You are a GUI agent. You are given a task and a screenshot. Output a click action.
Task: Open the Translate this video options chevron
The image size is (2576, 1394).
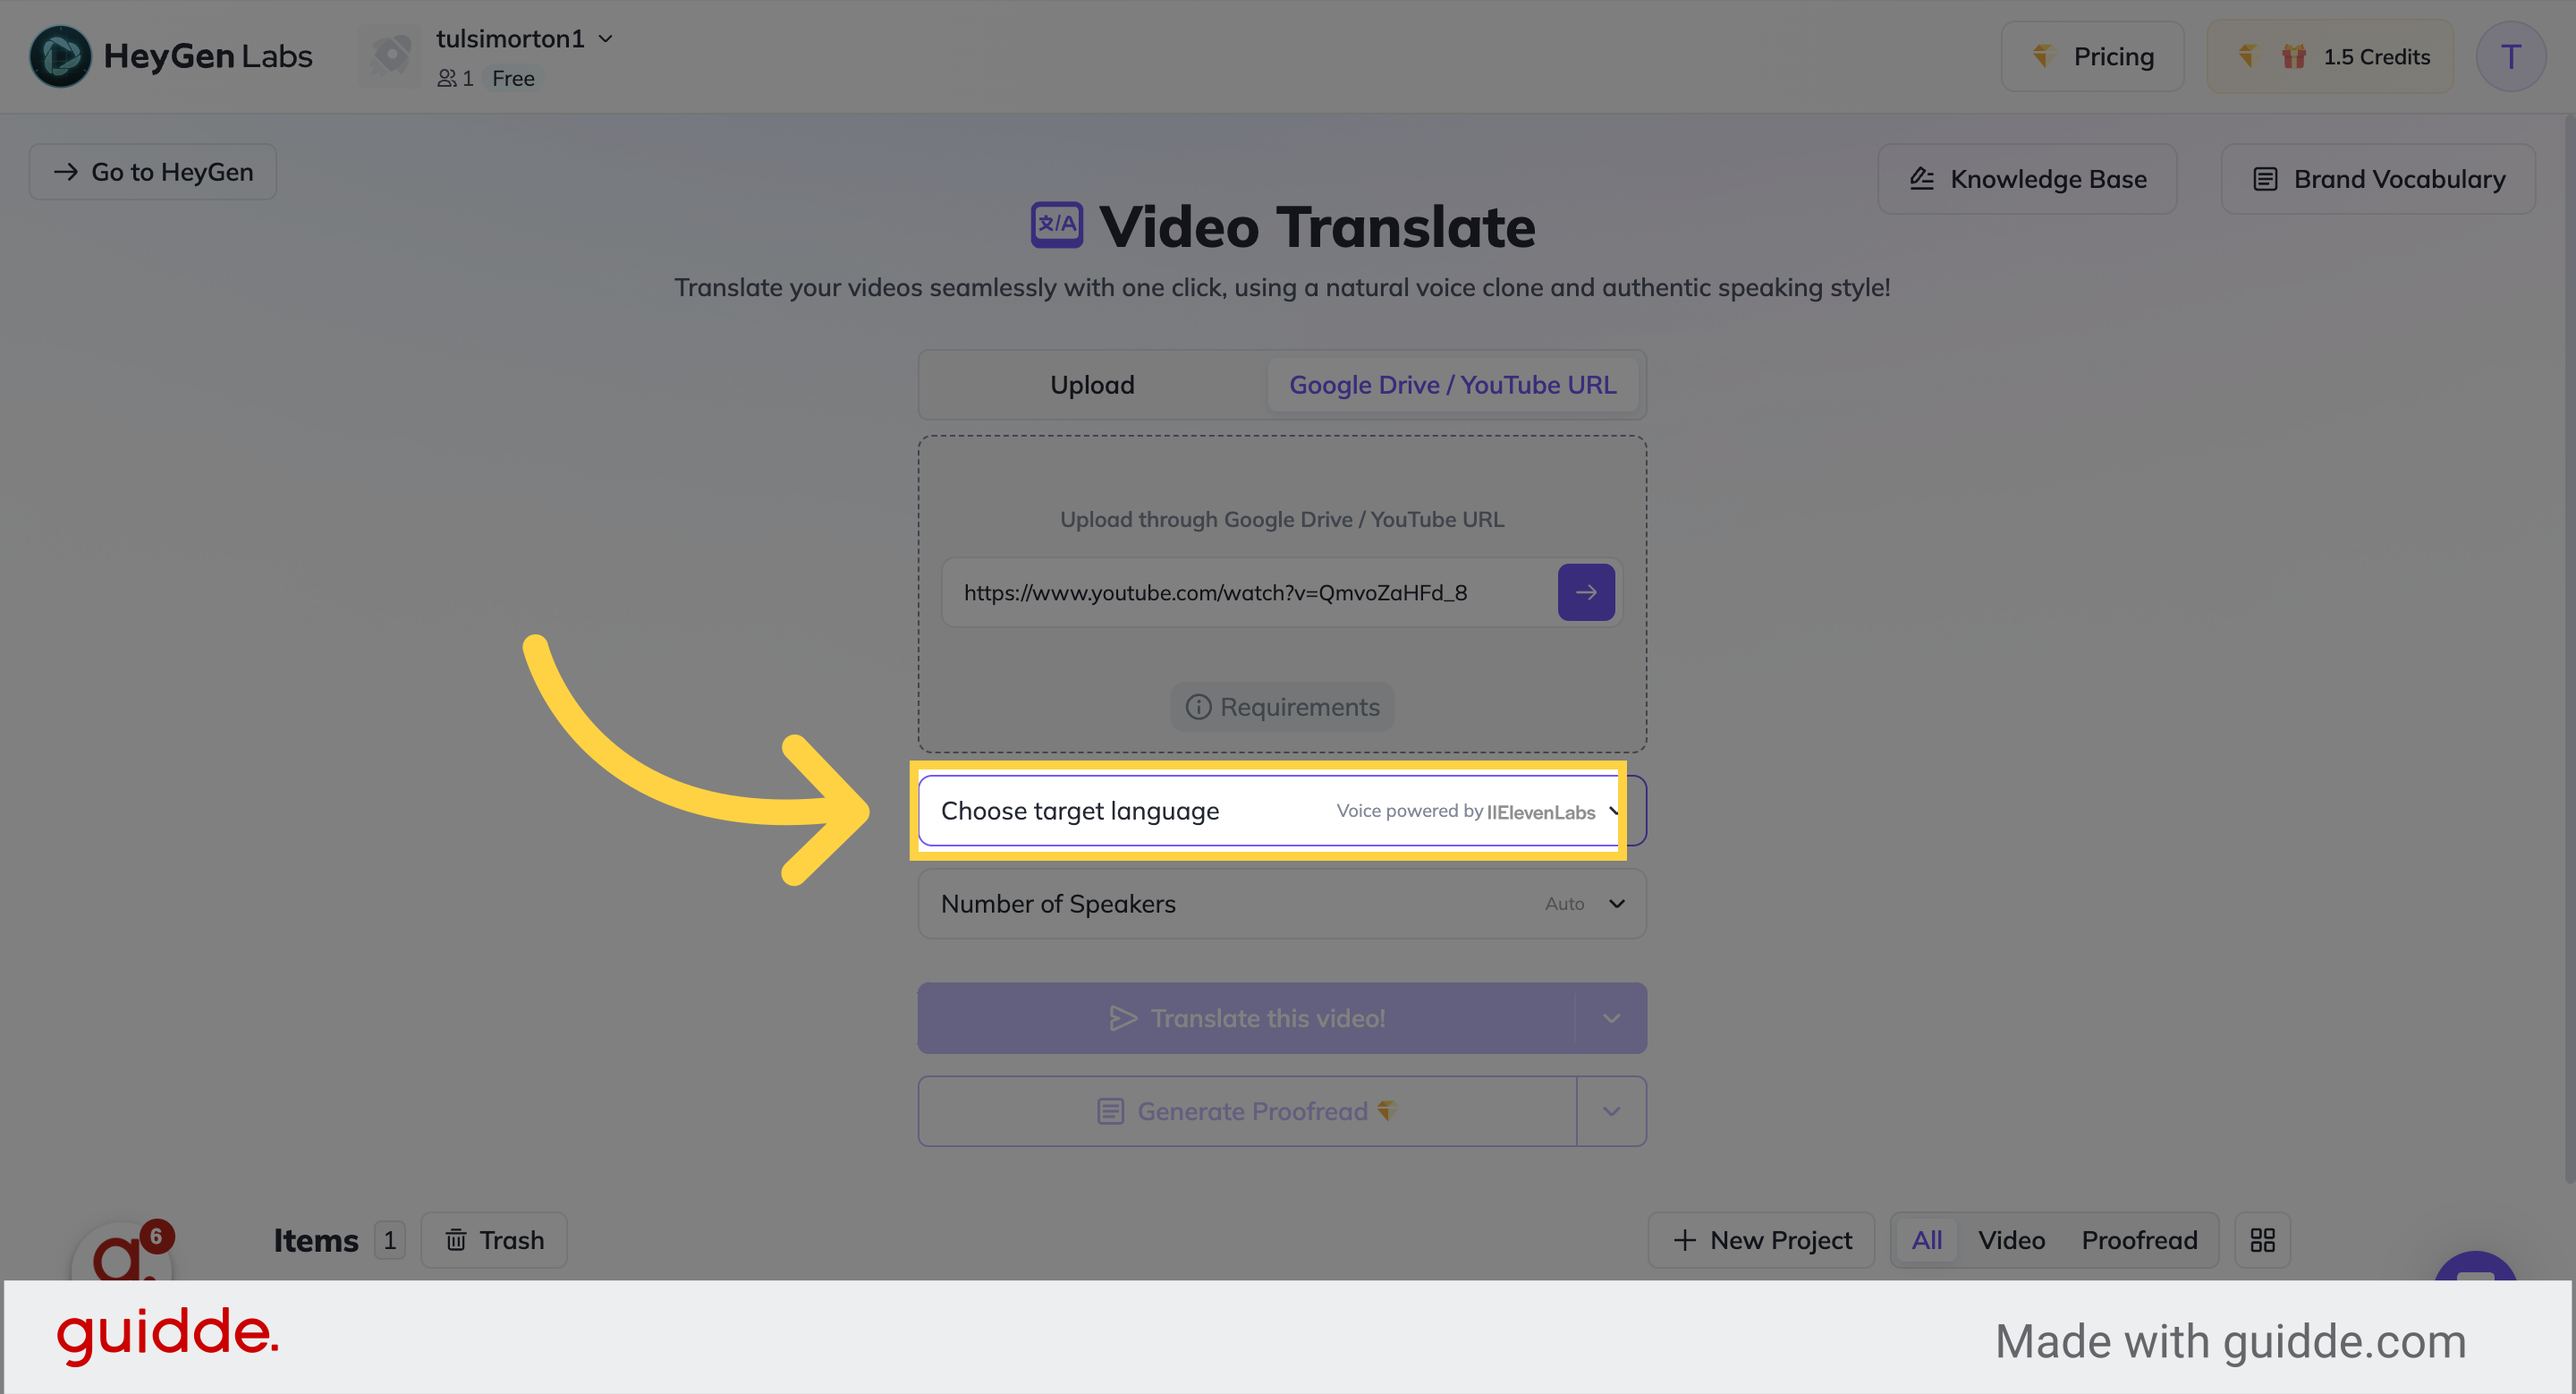click(1610, 1018)
